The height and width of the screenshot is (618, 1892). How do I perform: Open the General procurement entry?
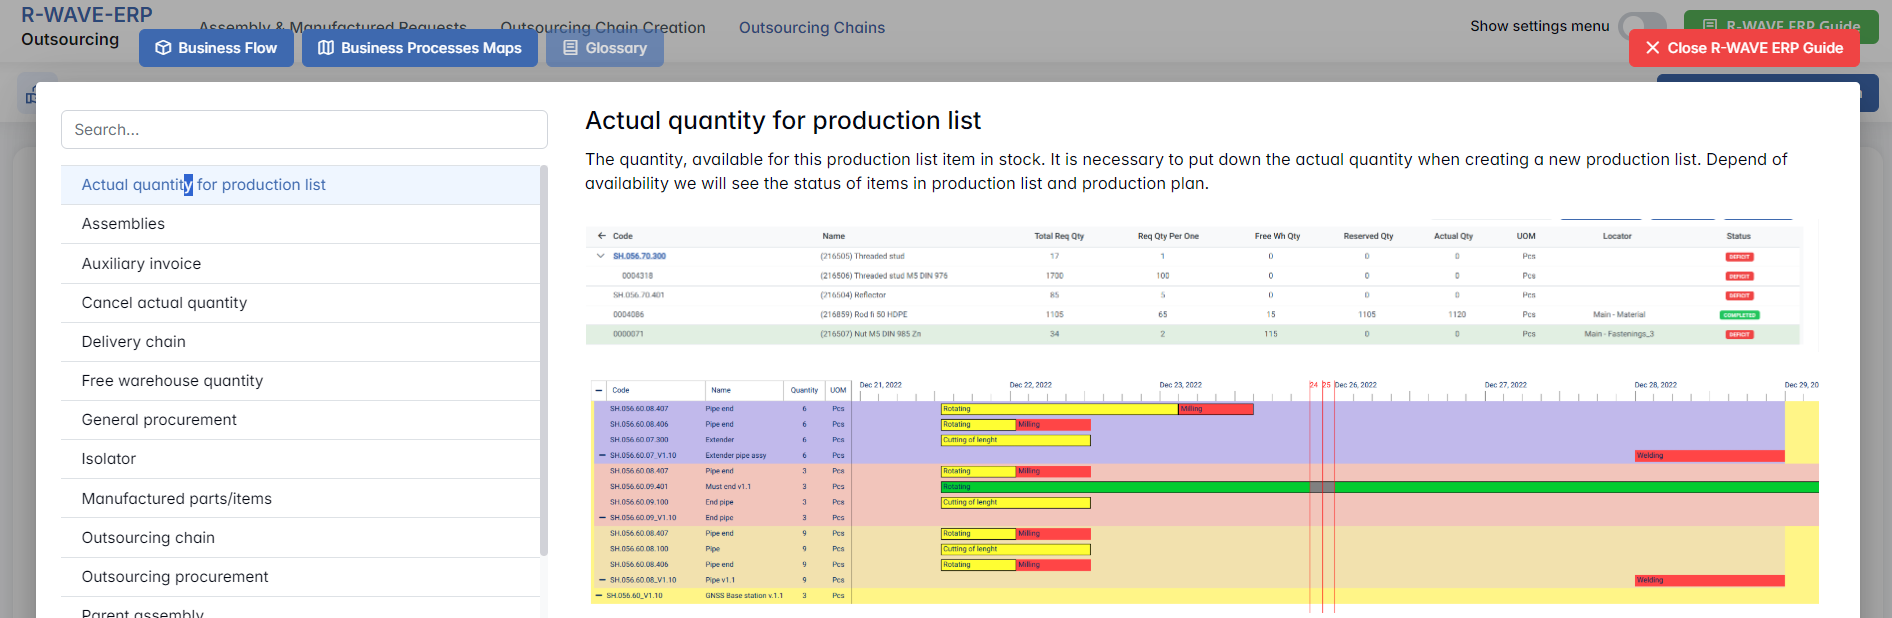pyautogui.click(x=160, y=420)
